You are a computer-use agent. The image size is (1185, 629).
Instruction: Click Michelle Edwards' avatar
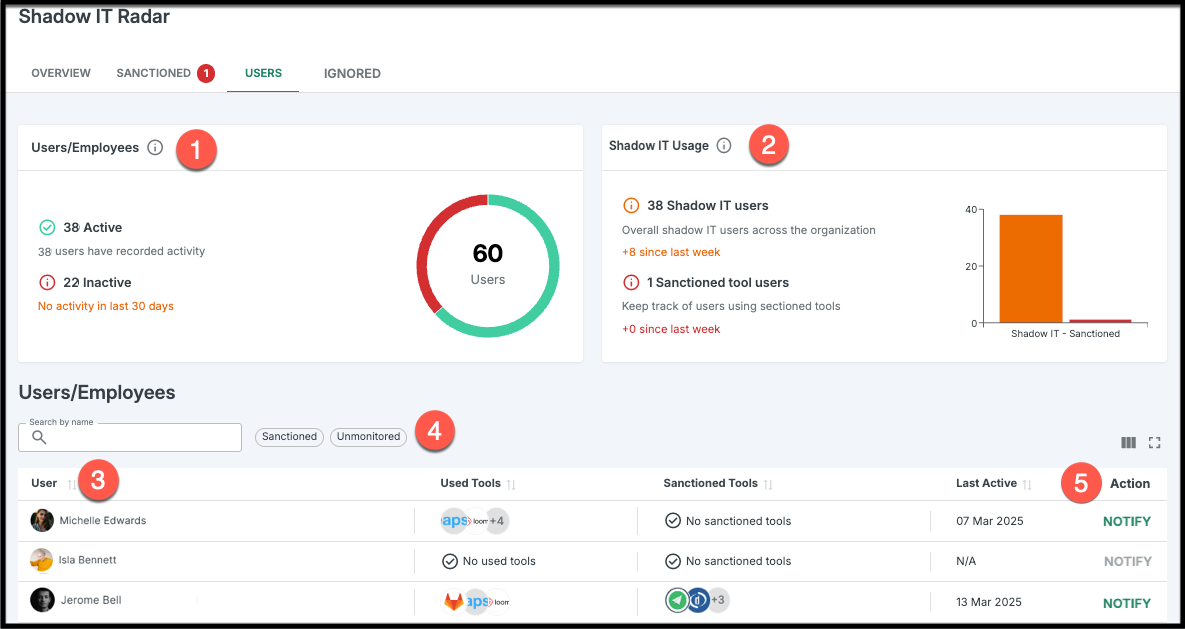pyautogui.click(x=42, y=520)
